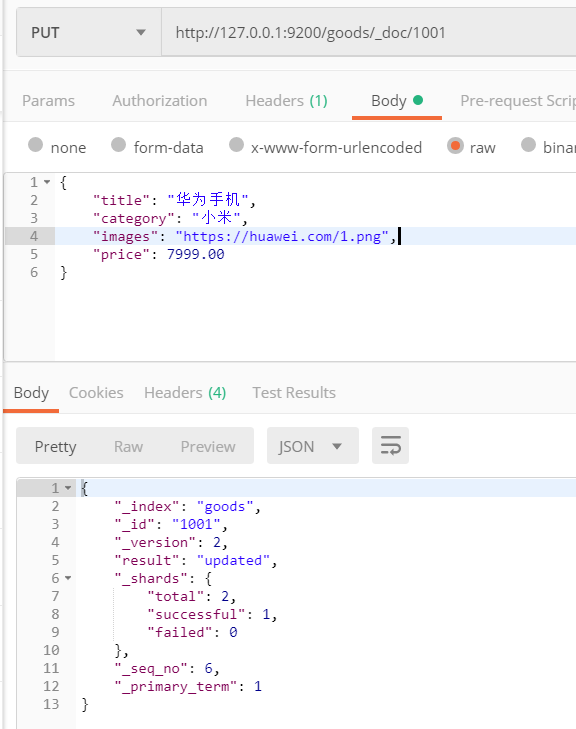
Task: Open the Pre-request Script tab
Action: [518, 100]
